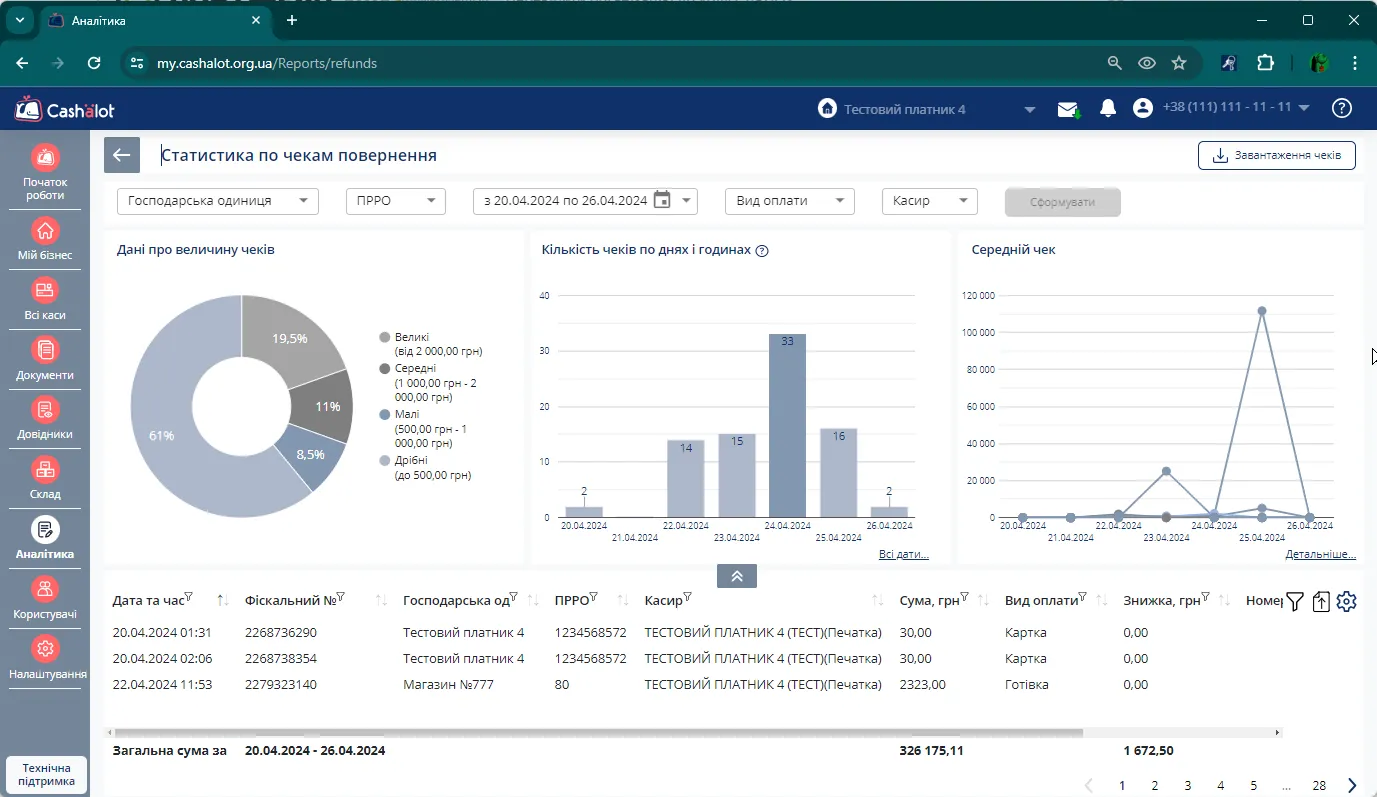Open the Вид оплати dropdown

point(790,201)
